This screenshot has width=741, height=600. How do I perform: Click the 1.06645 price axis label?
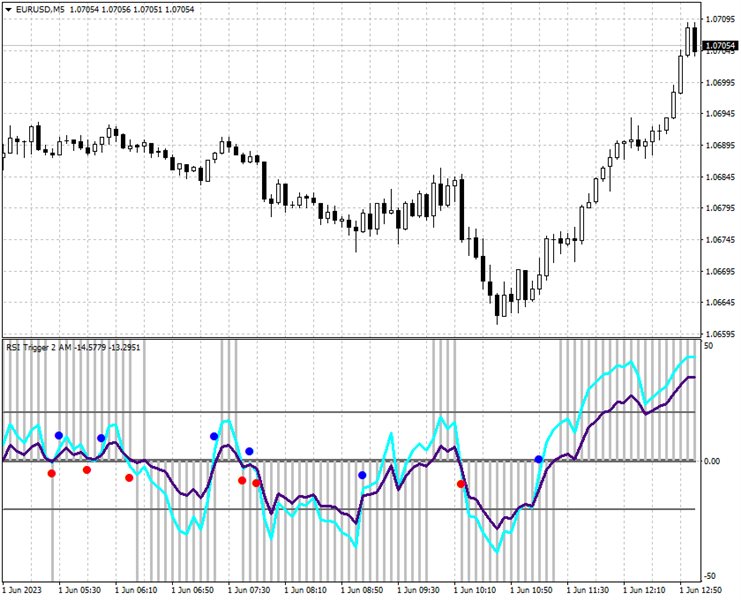[720, 303]
